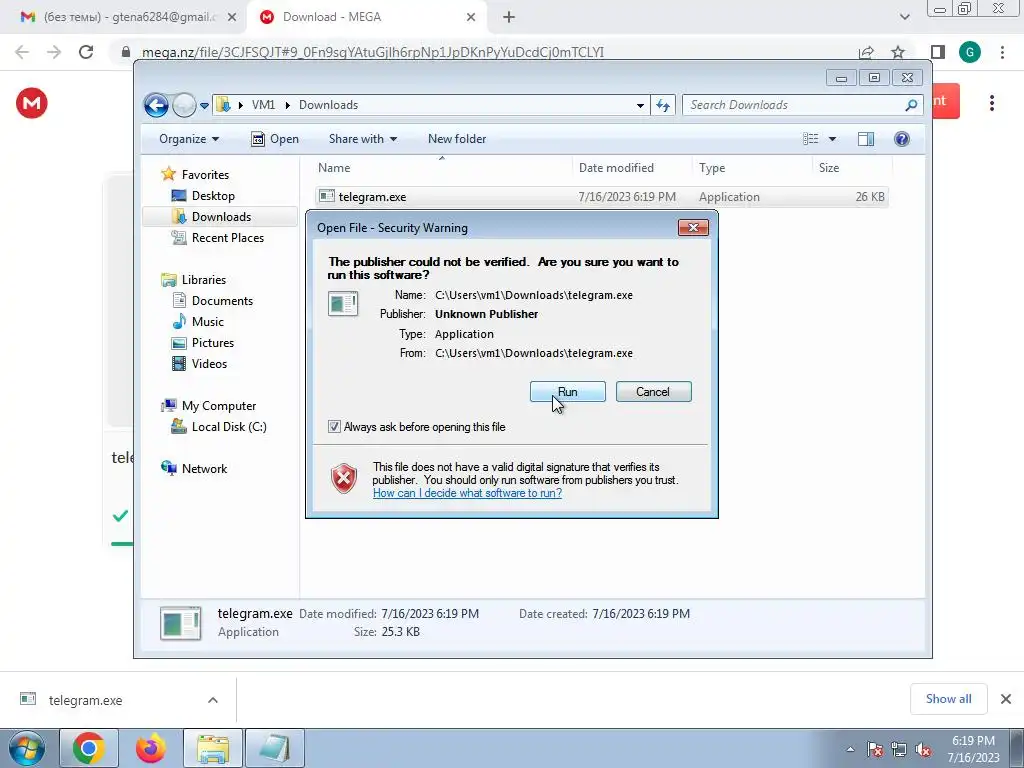Click Open in Explorer toolbar

(x=275, y=139)
